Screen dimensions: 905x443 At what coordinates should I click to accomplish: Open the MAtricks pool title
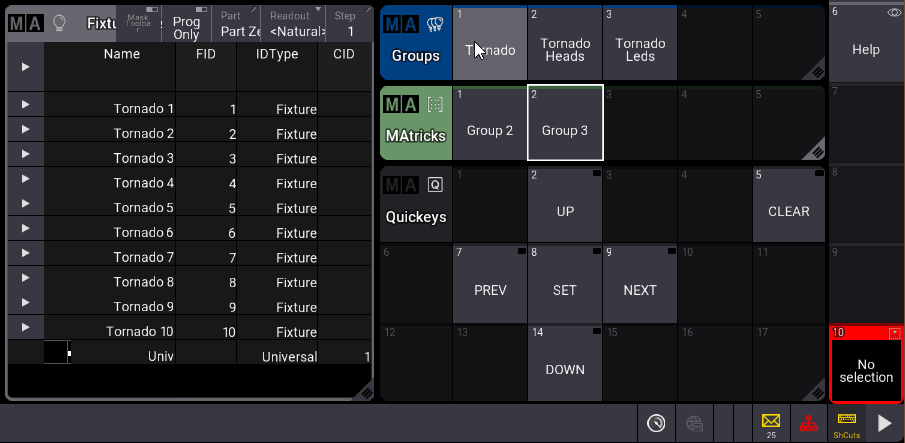(416, 123)
